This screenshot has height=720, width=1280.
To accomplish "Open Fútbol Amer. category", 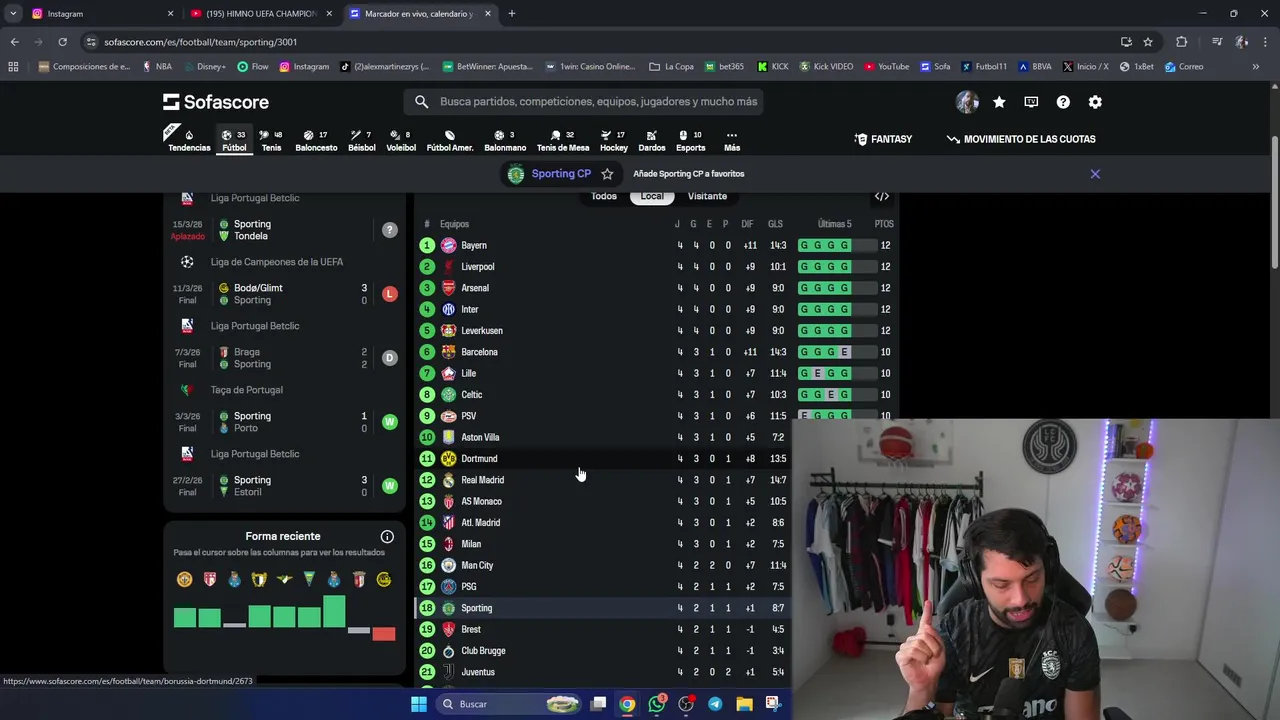I will coord(450,140).
